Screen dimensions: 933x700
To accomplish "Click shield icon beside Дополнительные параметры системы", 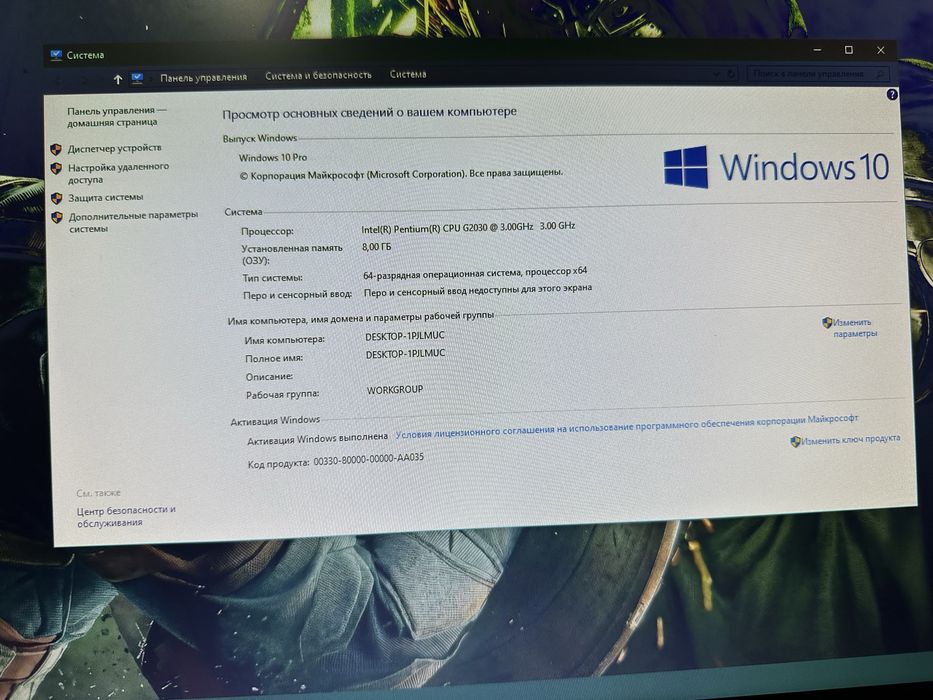I will (57, 217).
